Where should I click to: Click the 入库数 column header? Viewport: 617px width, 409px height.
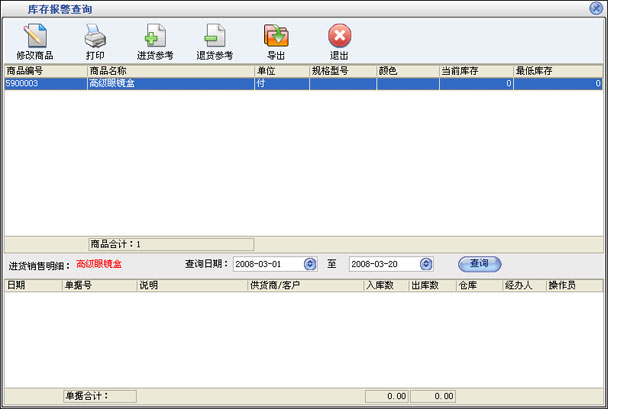point(385,286)
